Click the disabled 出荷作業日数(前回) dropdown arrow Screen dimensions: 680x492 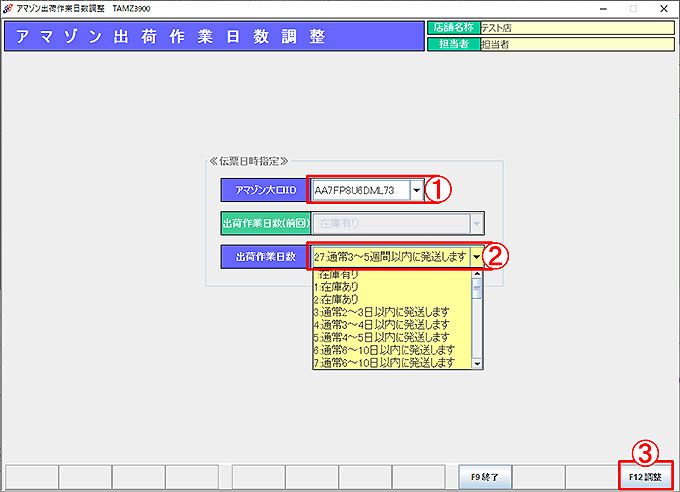pyautogui.click(x=477, y=223)
